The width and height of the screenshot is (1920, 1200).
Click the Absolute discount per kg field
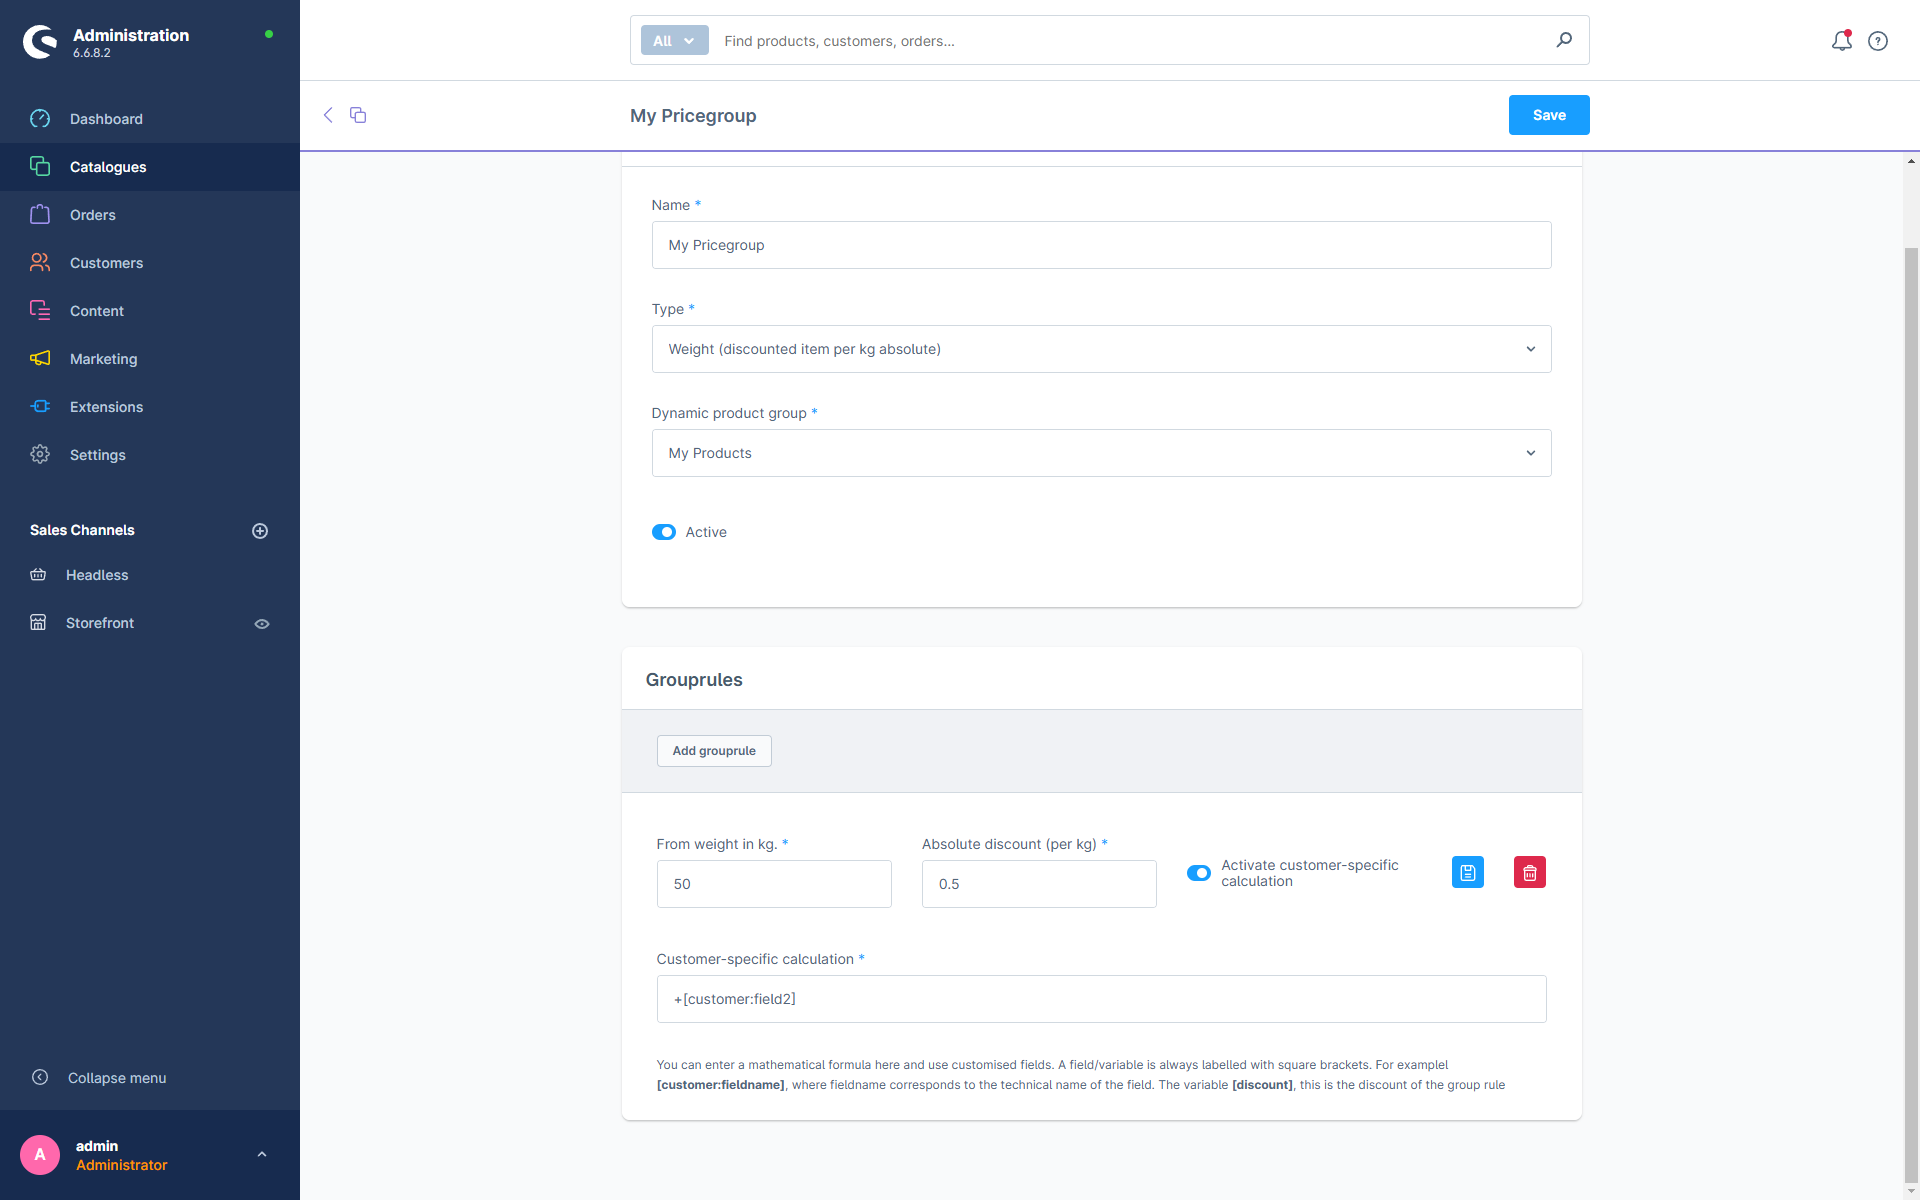[x=1039, y=884]
